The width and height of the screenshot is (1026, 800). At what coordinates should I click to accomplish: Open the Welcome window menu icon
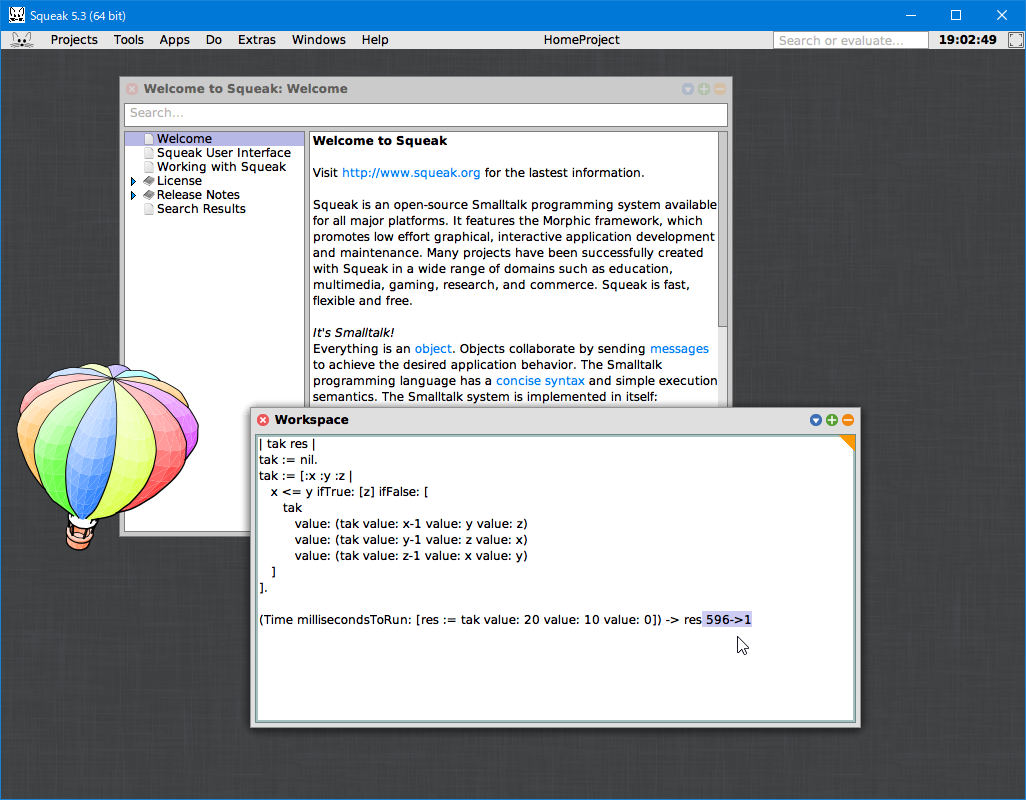688,89
